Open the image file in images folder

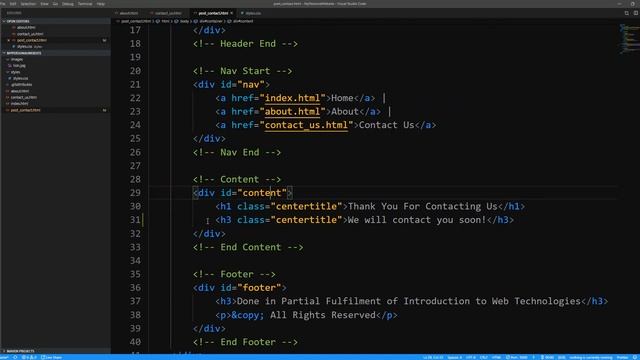(x=19, y=65)
